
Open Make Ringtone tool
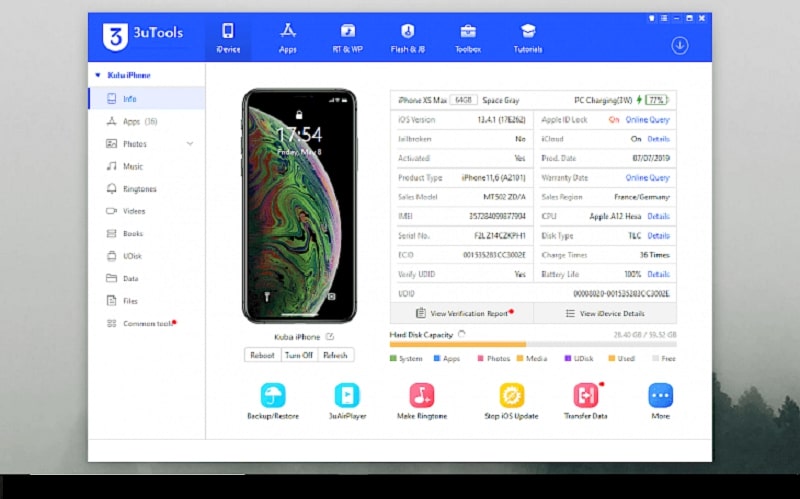[422, 401]
